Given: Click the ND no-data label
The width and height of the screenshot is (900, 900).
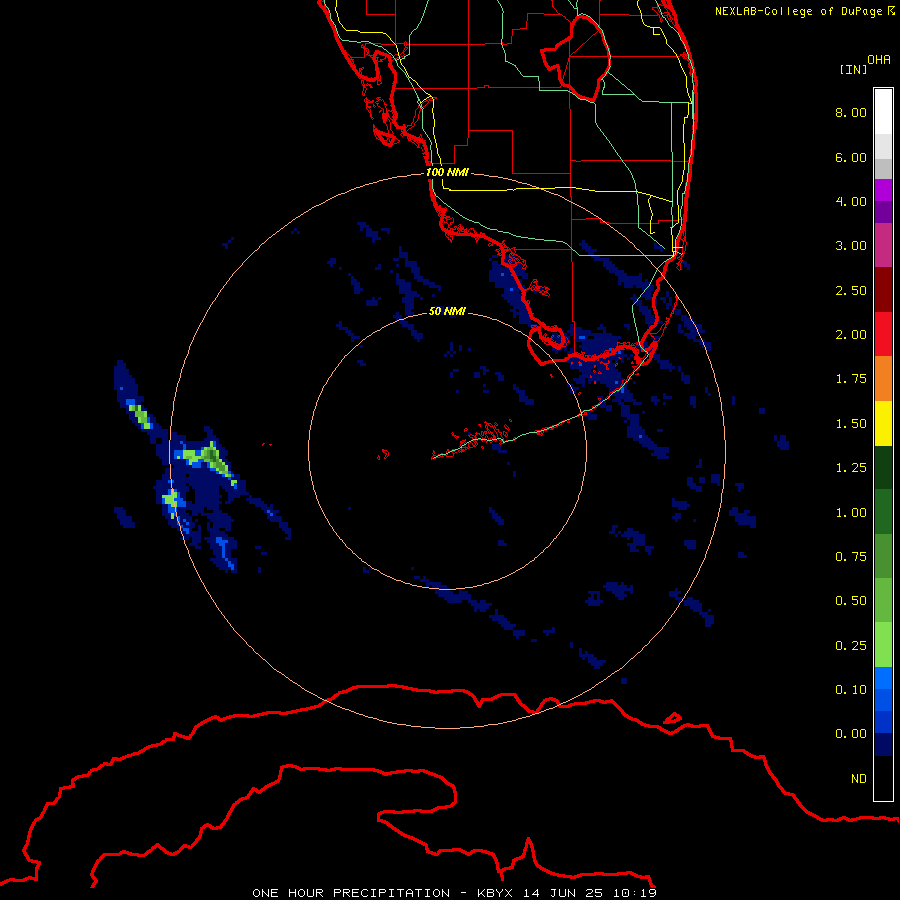Looking at the screenshot, I should pos(859,779).
